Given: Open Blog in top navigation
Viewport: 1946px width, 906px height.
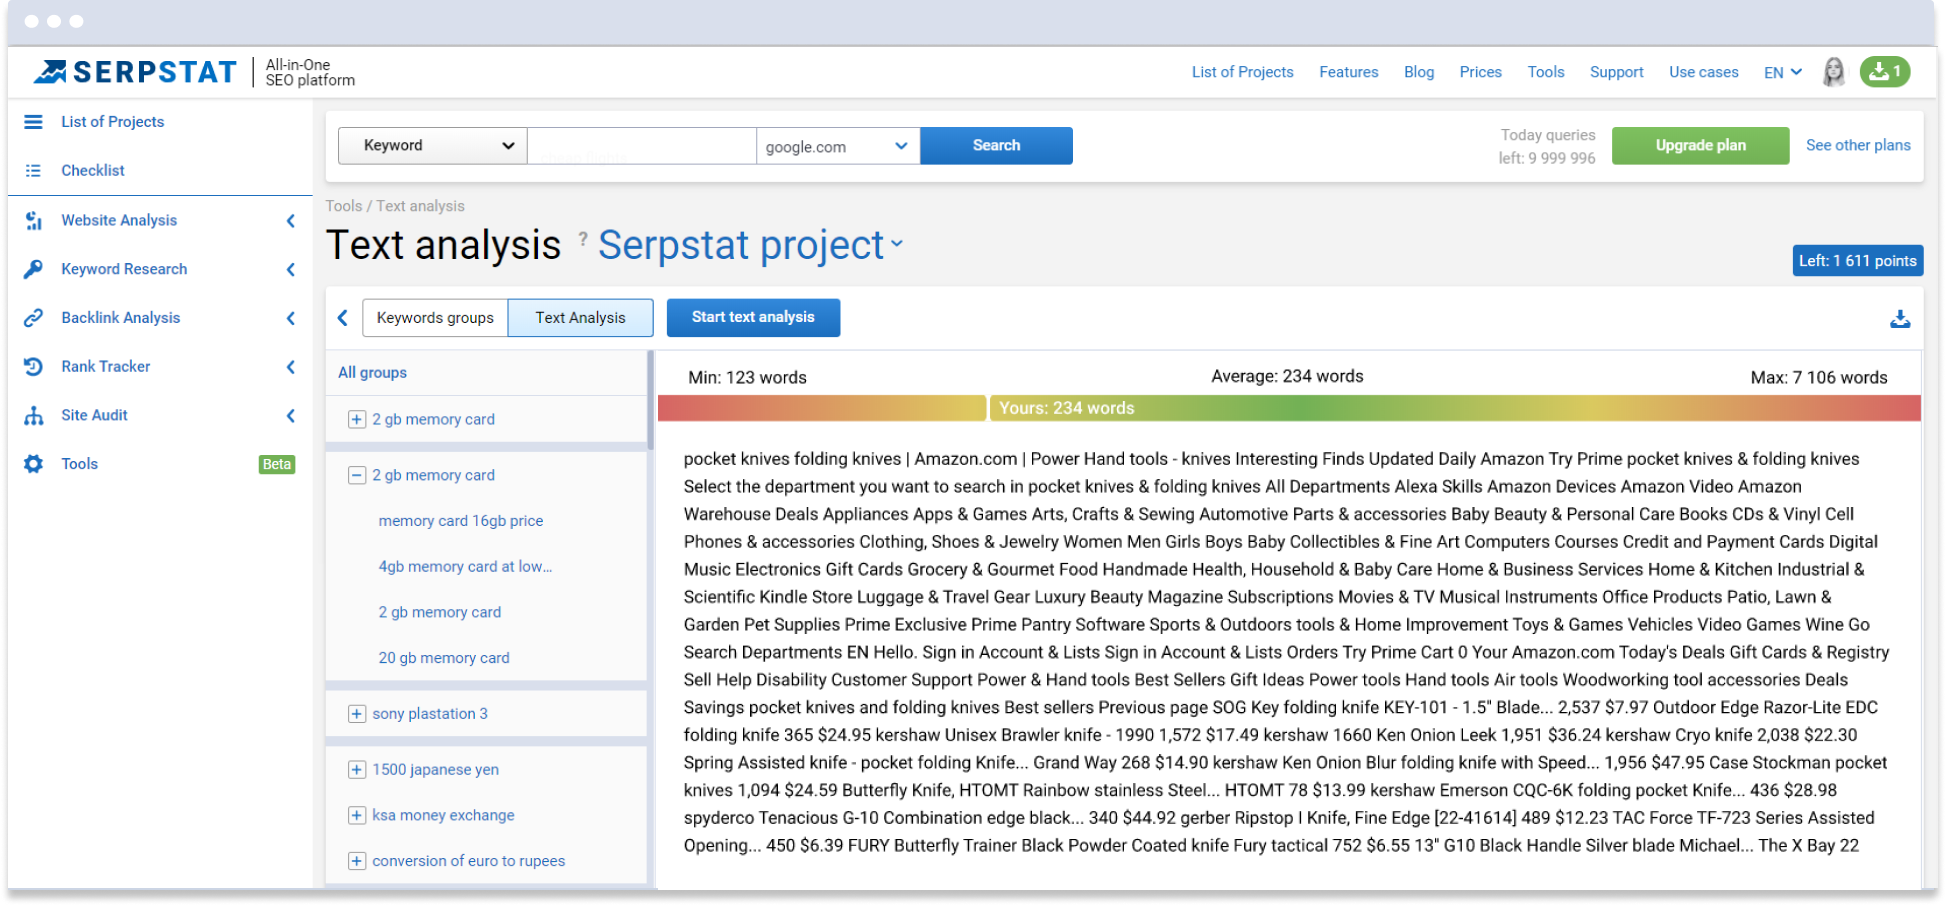Looking at the screenshot, I should point(1418,72).
